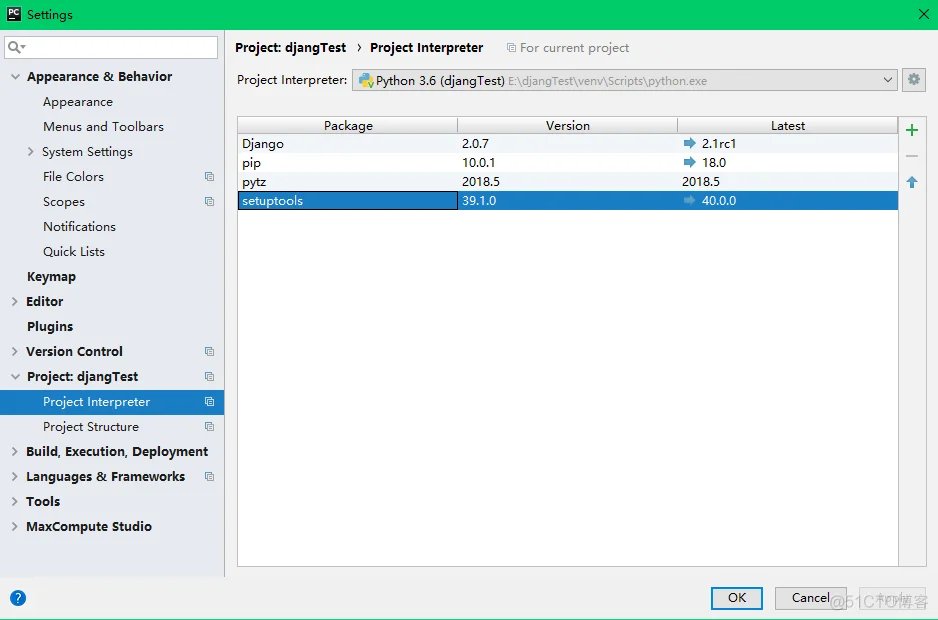938x620 pixels.
Task: Click version 2.0.7 of Django
Action: click(x=475, y=144)
